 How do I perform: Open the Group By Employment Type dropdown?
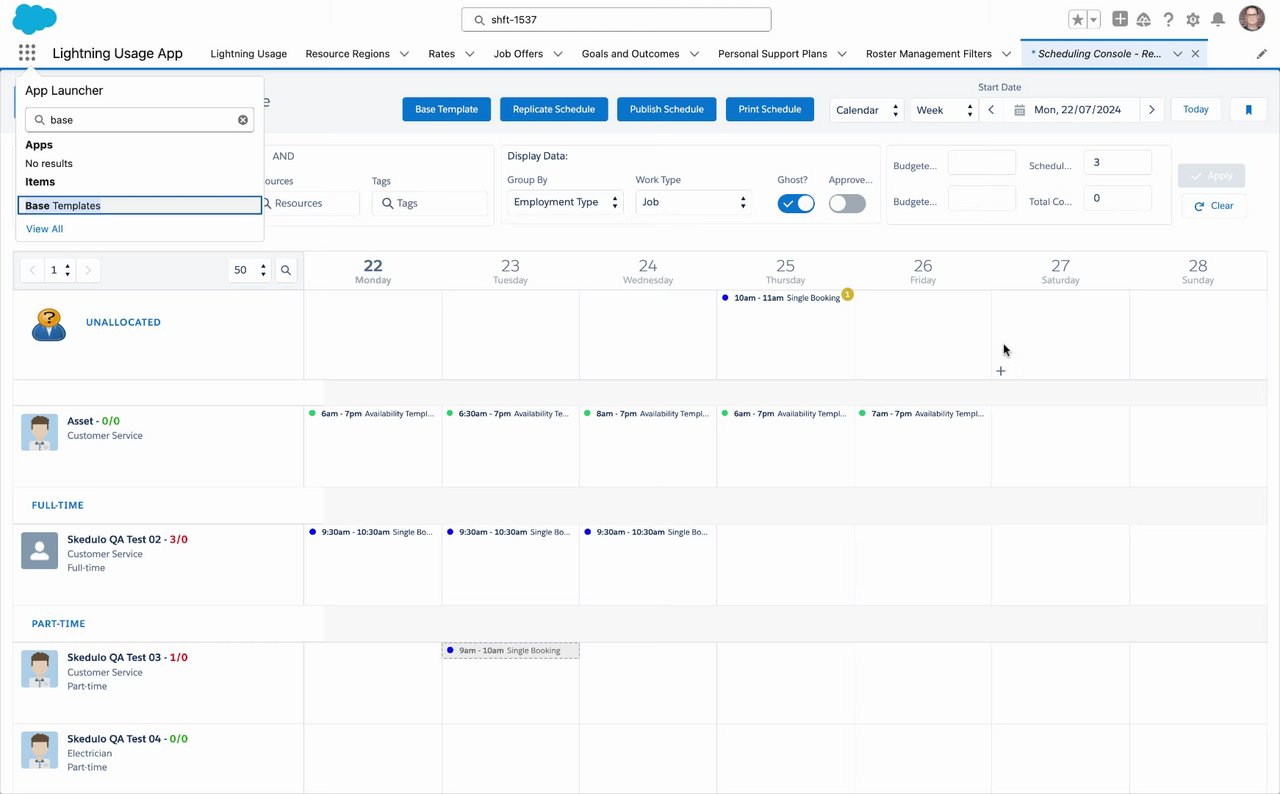565,202
